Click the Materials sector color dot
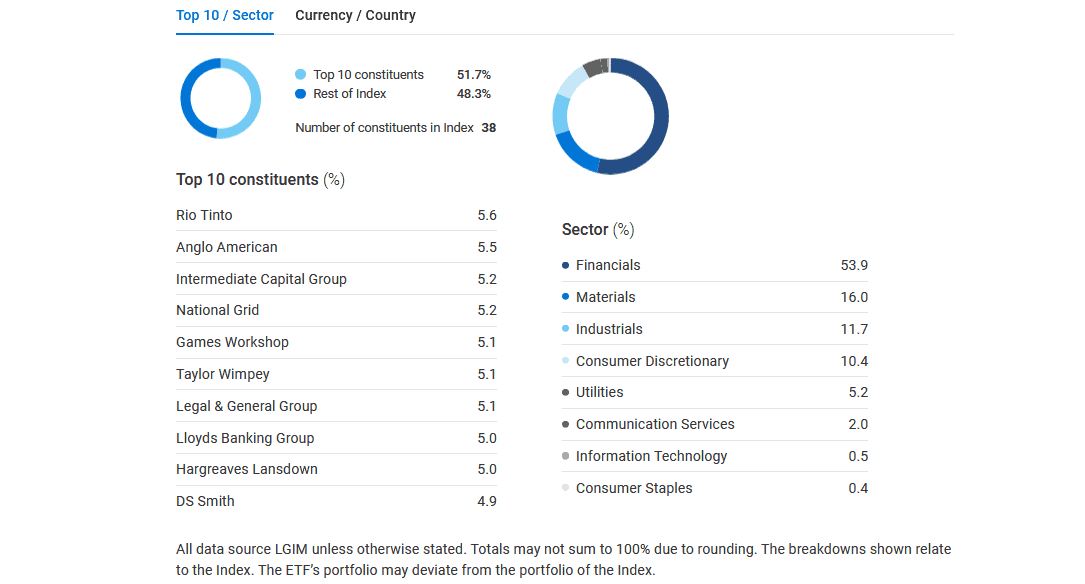The width and height of the screenshot is (1085, 584). 566,297
